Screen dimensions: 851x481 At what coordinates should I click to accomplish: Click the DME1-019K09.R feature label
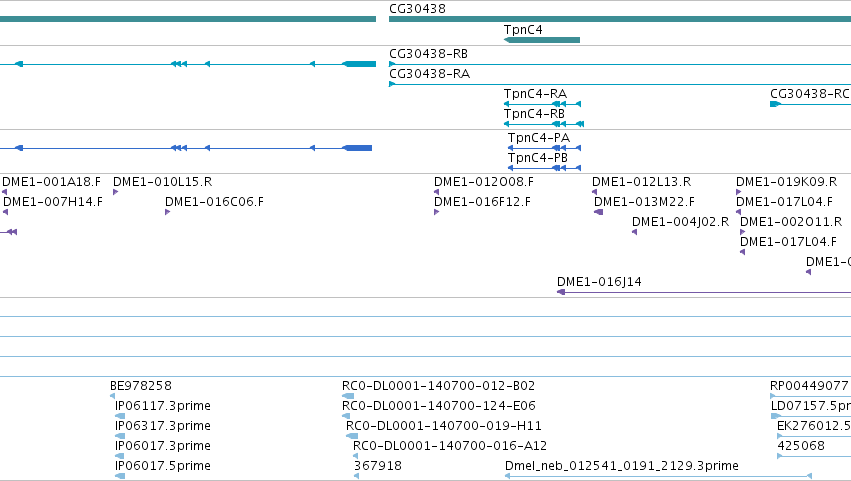point(786,182)
